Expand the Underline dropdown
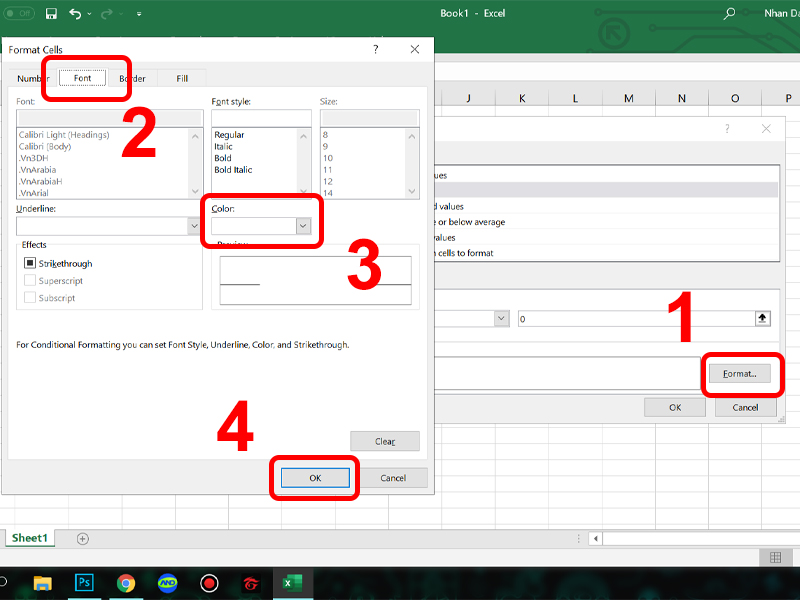The image size is (800, 600). point(194,227)
